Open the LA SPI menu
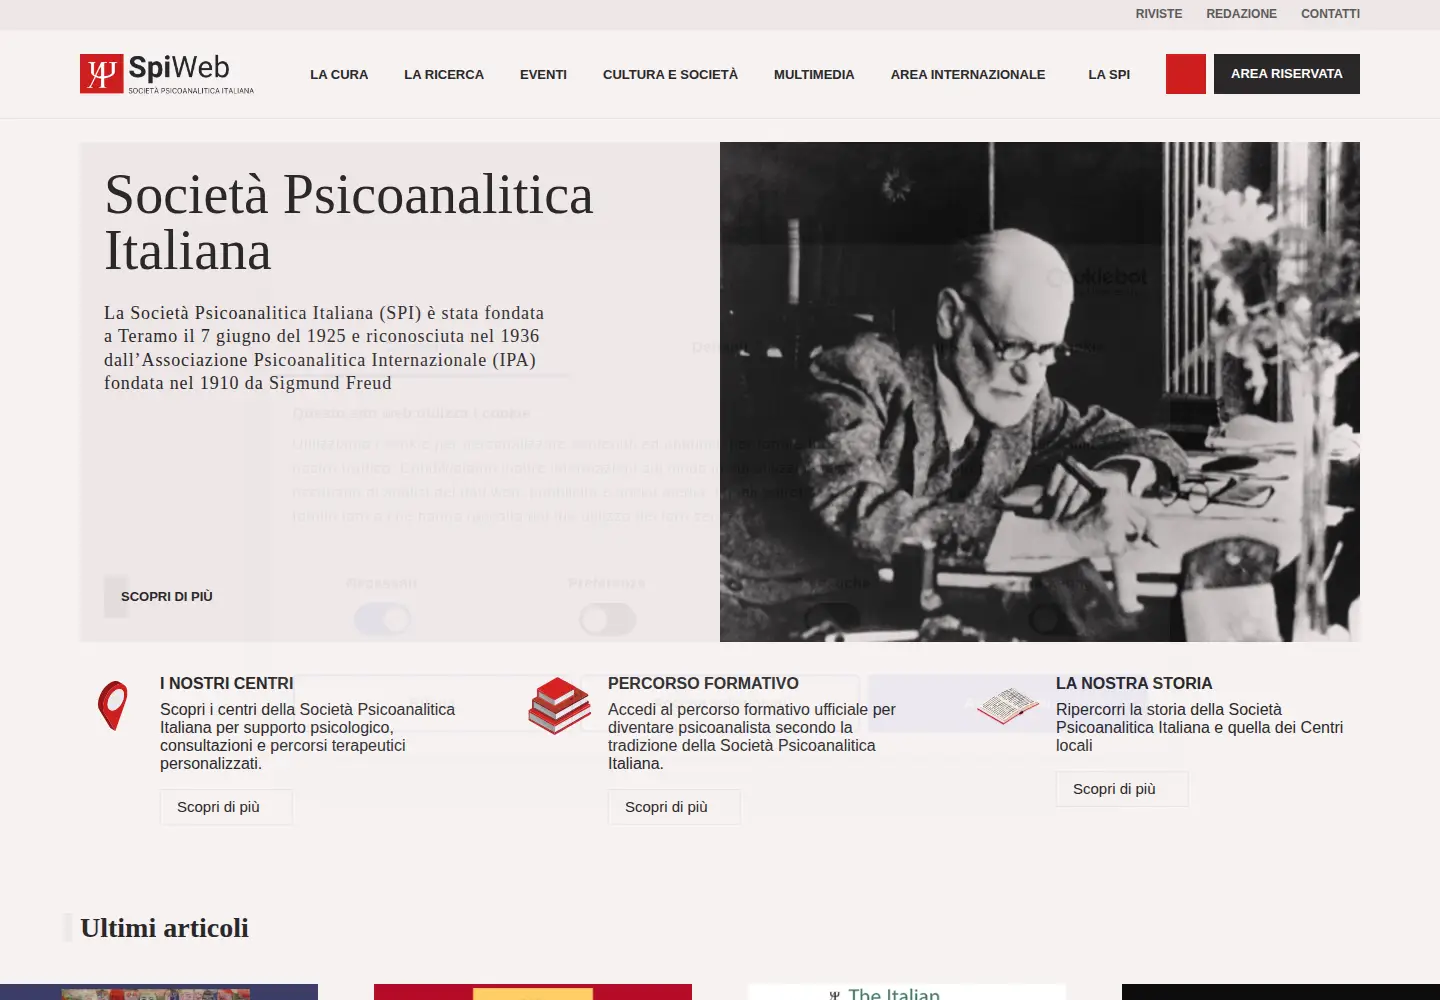 (1109, 75)
